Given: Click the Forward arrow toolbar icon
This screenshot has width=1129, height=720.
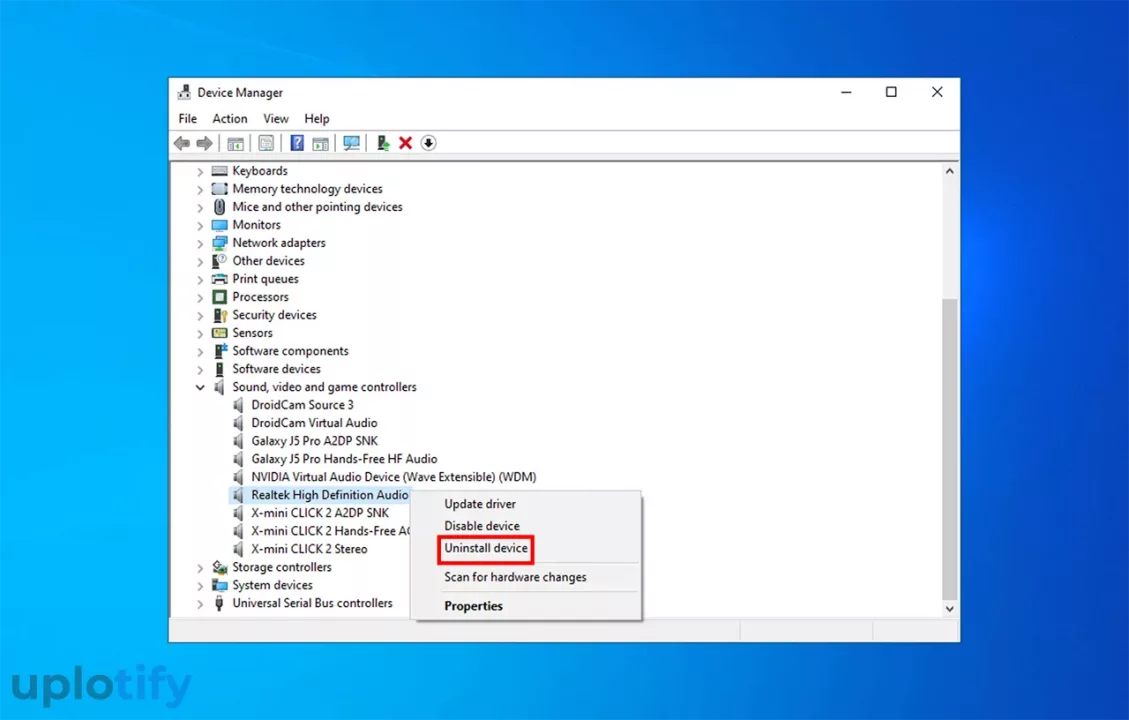Looking at the screenshot, I should point(204,143).
